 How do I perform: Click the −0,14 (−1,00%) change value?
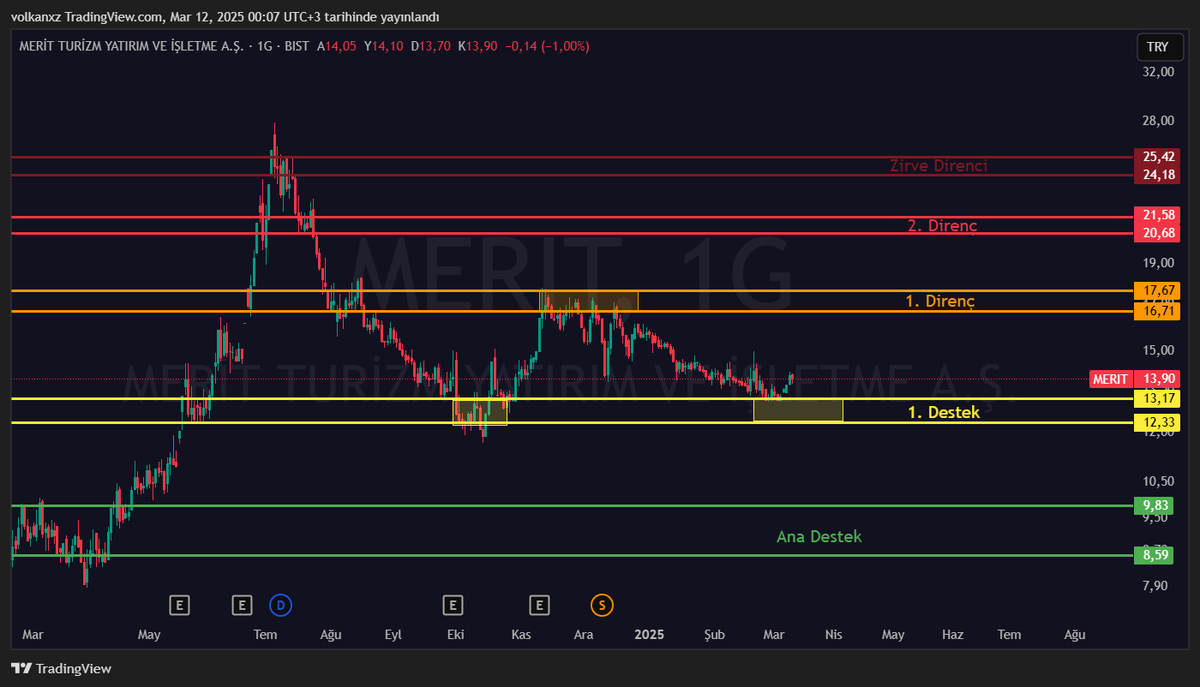coord(547,46)
